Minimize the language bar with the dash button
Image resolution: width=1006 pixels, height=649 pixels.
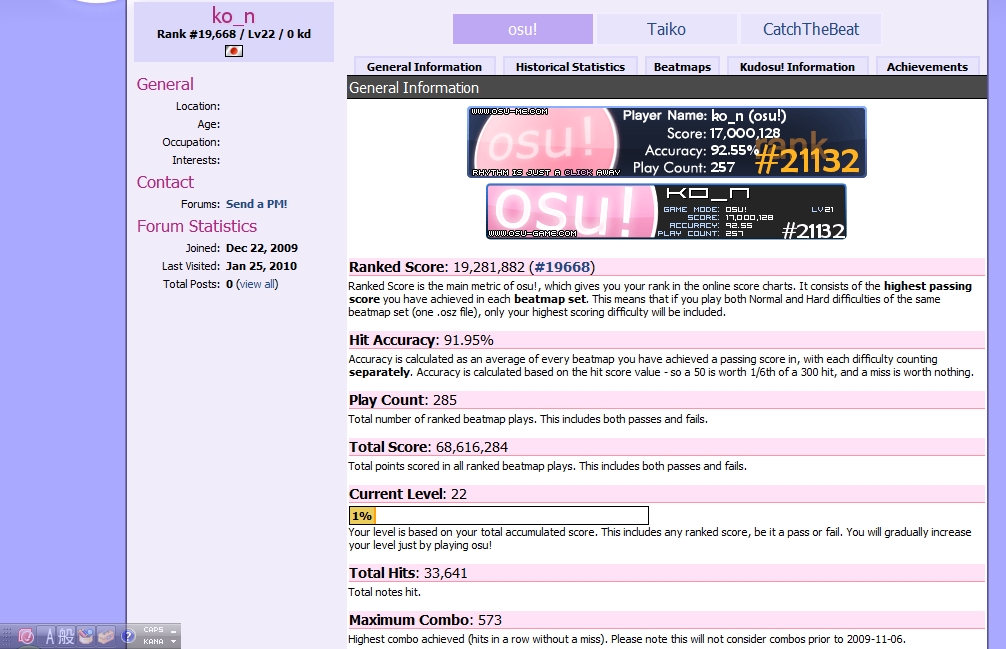173,632
